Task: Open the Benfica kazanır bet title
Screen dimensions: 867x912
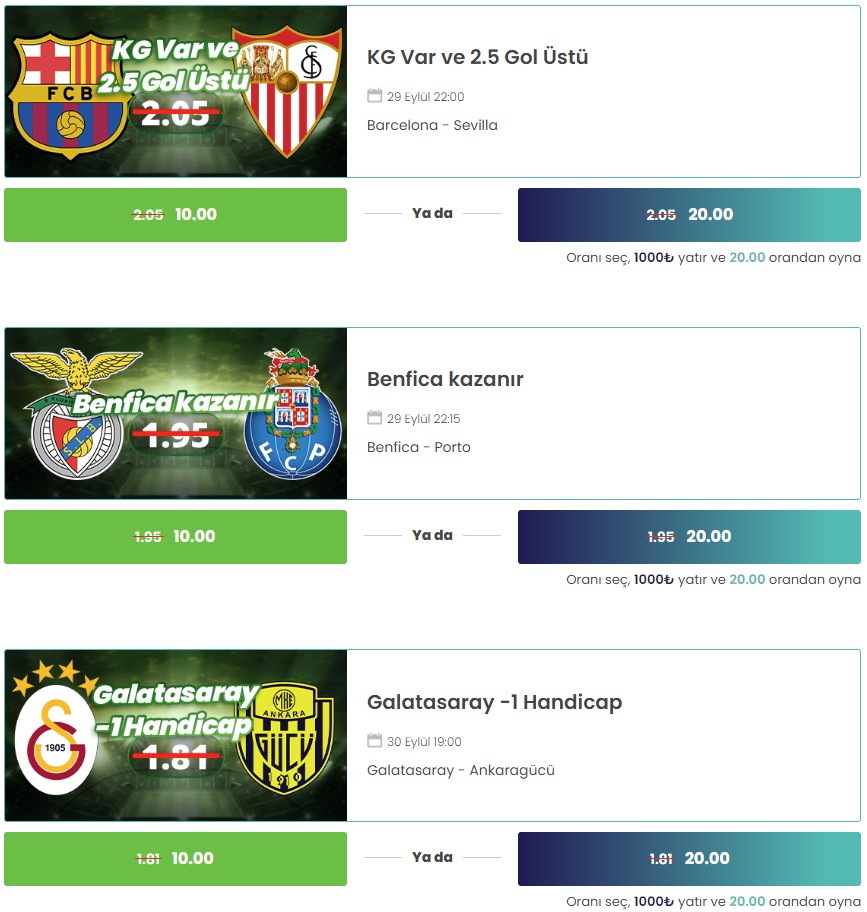Action: click(445, 379)
